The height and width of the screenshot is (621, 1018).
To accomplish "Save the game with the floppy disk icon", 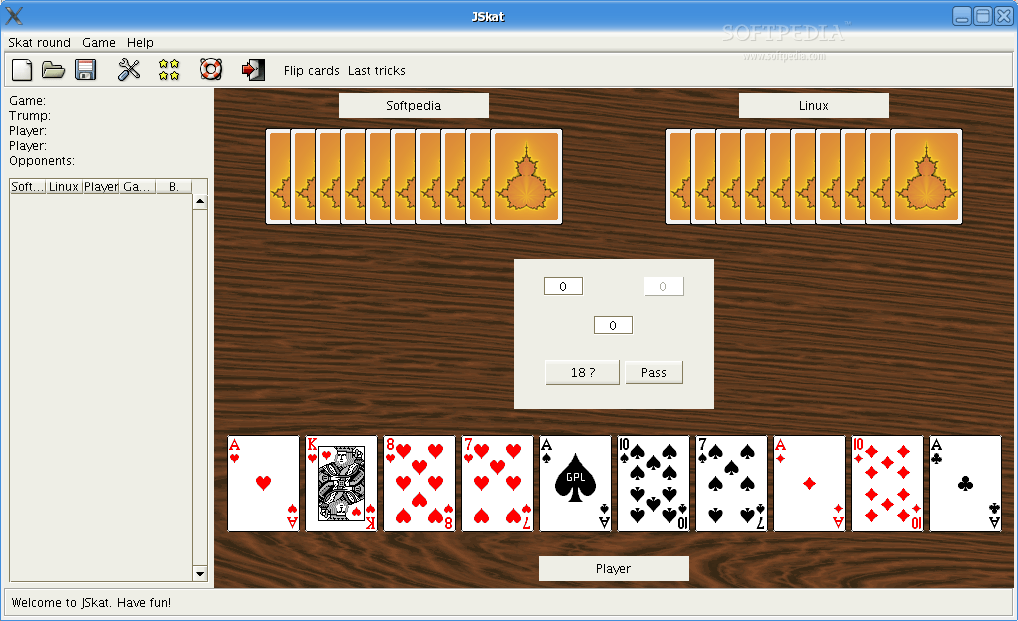I will (x=85, y=69).
